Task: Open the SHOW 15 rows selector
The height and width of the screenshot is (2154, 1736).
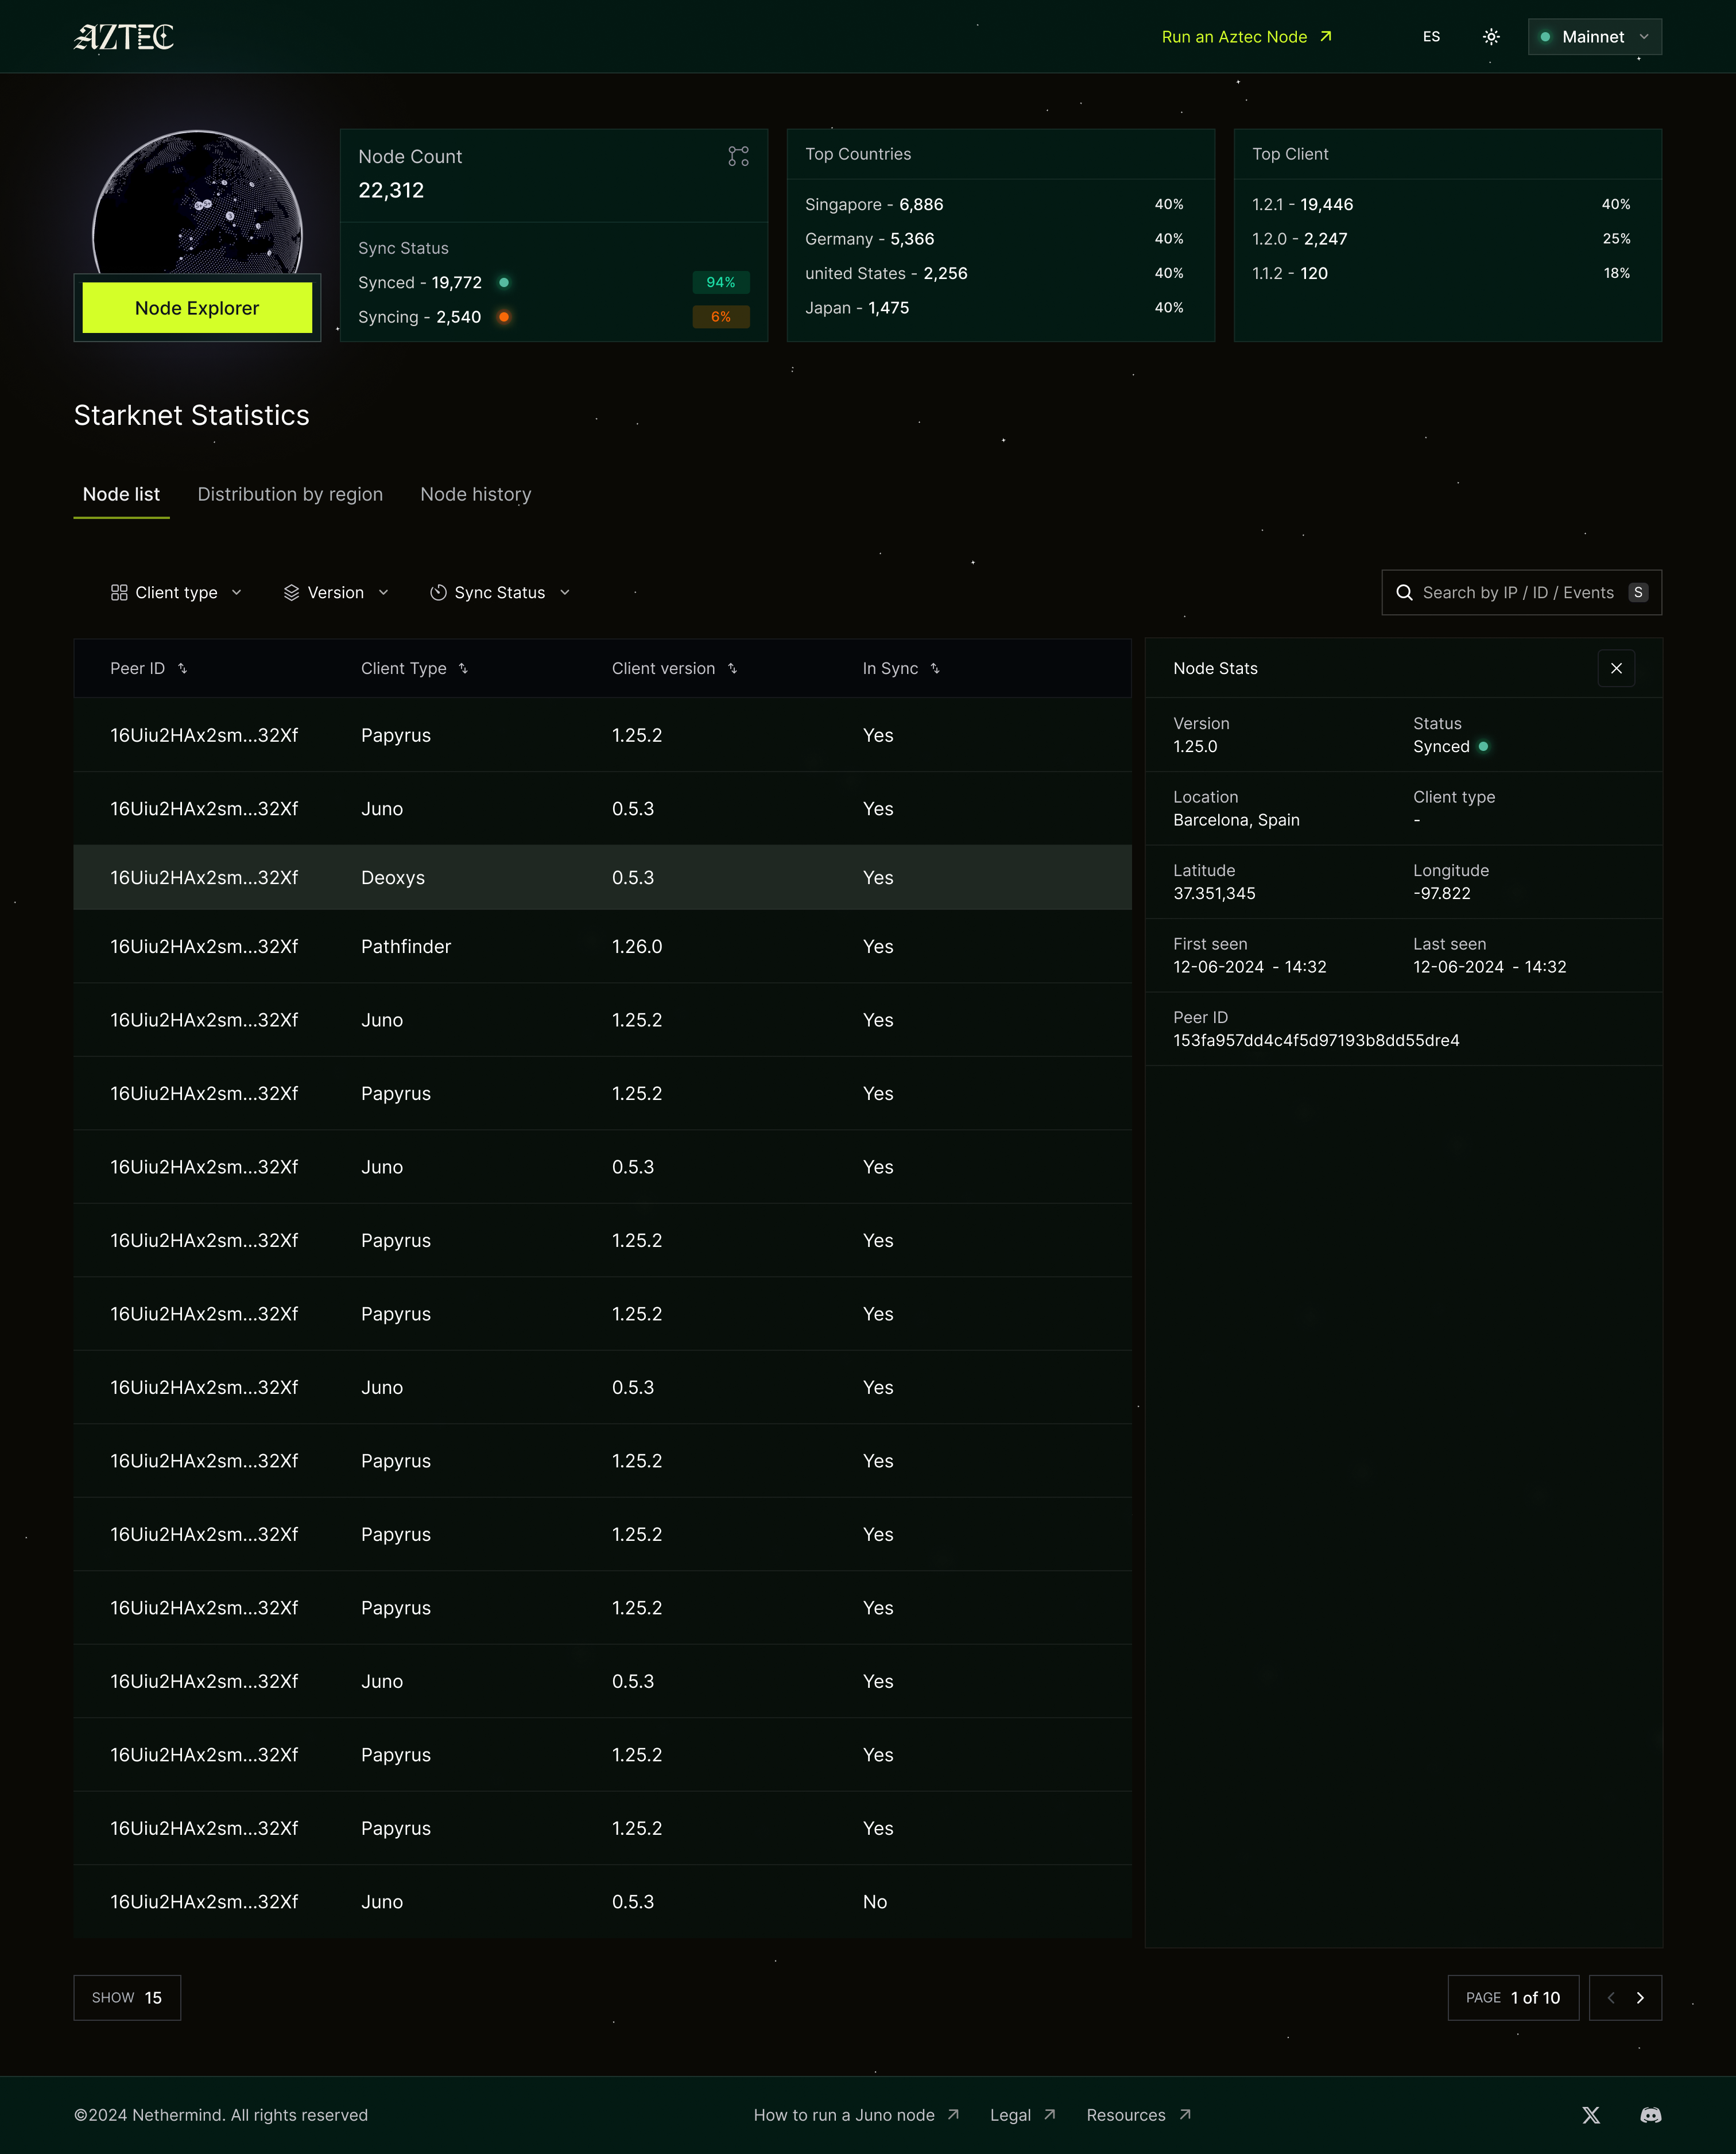Action: click(127, 1998)
